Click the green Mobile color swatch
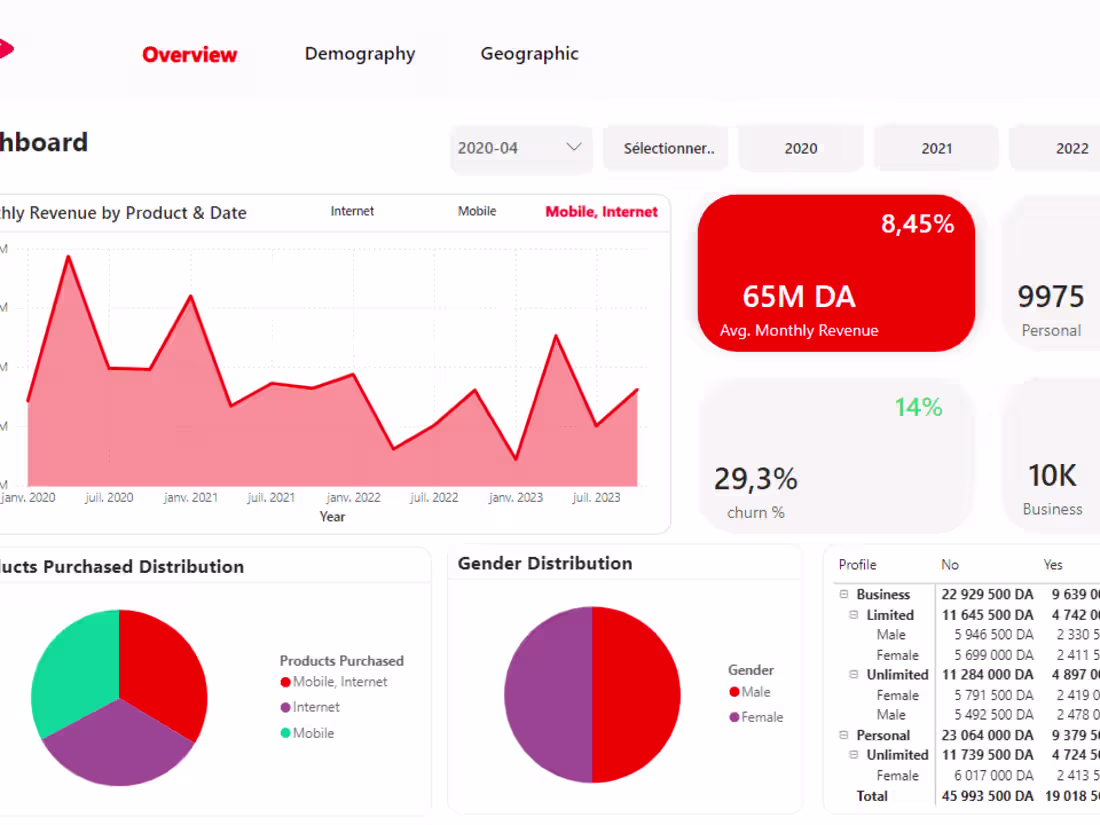This screenshot has height=825, width=1100. click(285, 733)
